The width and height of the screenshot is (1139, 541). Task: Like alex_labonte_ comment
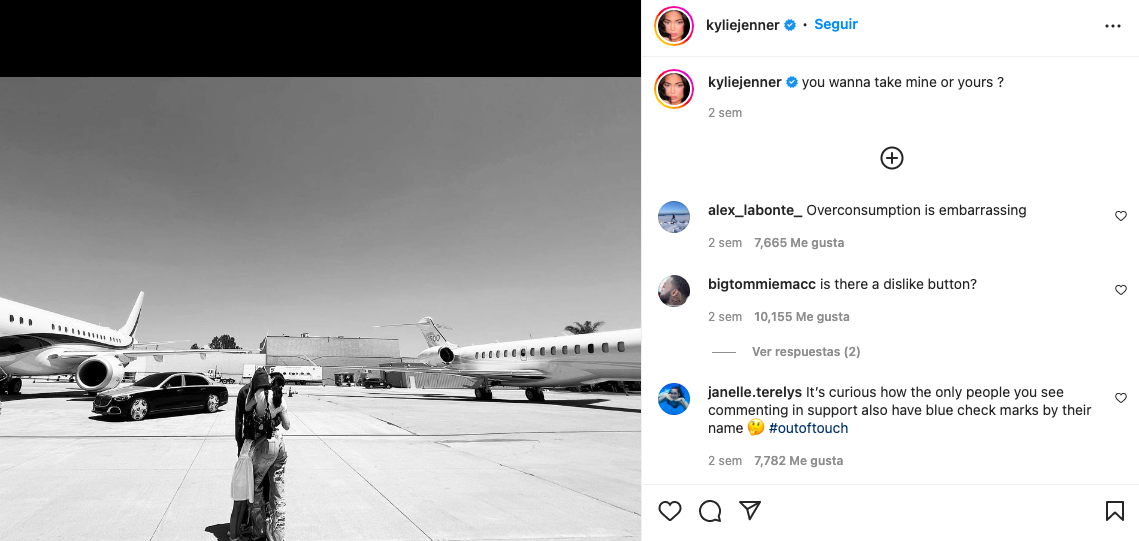pos(1120,216)
